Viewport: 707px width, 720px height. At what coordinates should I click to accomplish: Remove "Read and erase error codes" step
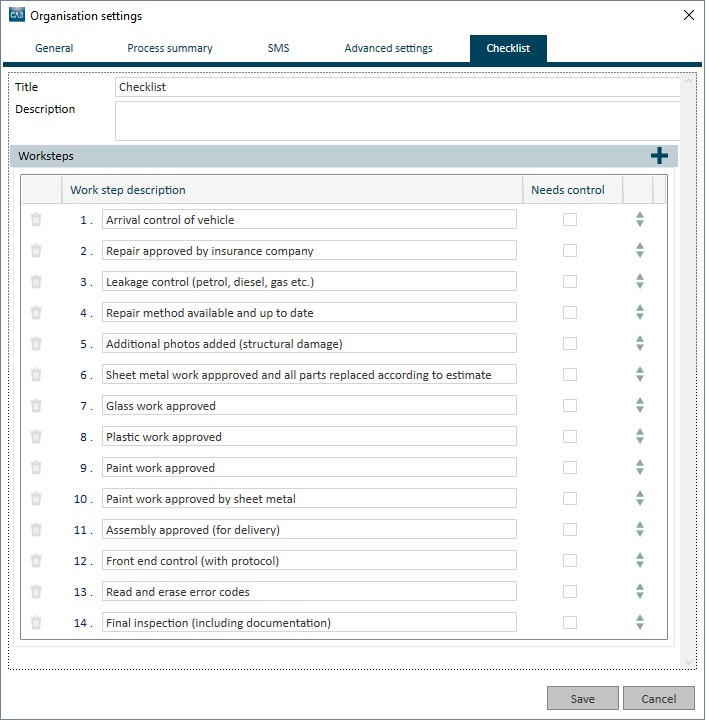(x=36, y=591)
